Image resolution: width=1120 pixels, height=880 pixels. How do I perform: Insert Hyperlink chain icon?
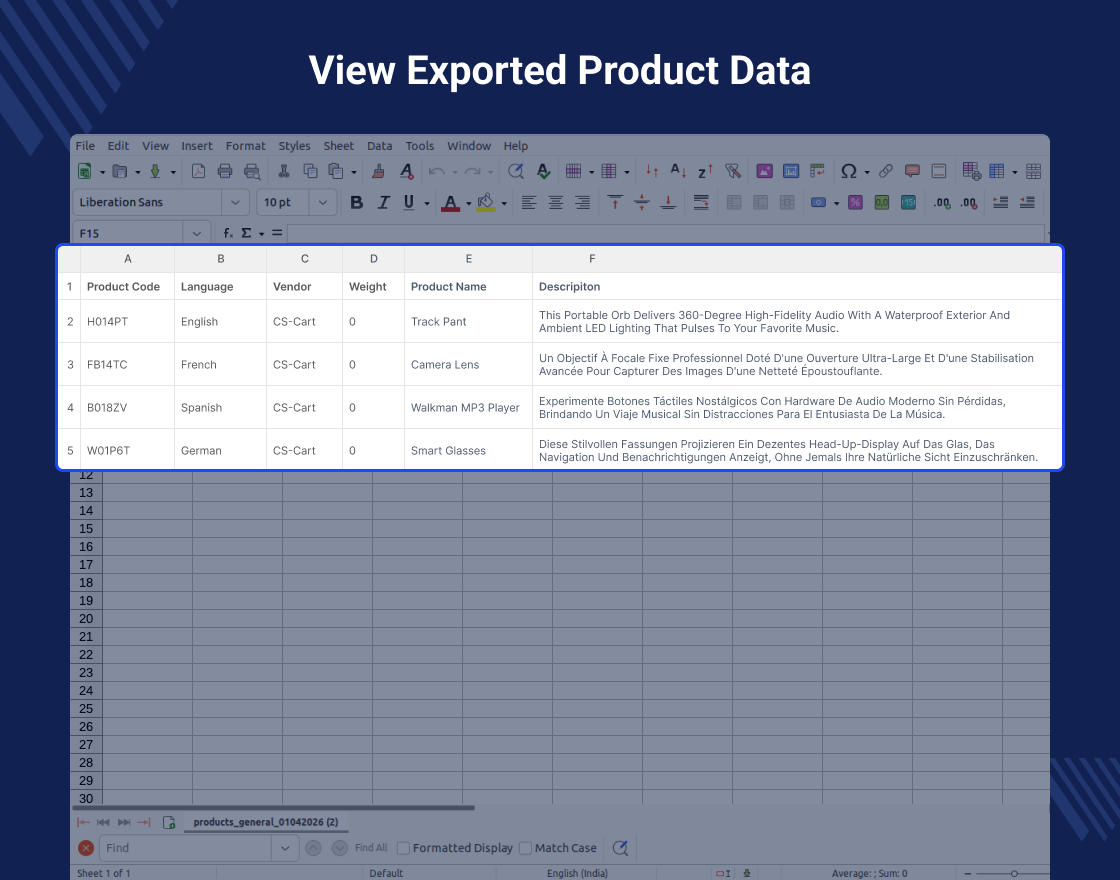click(x=886, y=171)
